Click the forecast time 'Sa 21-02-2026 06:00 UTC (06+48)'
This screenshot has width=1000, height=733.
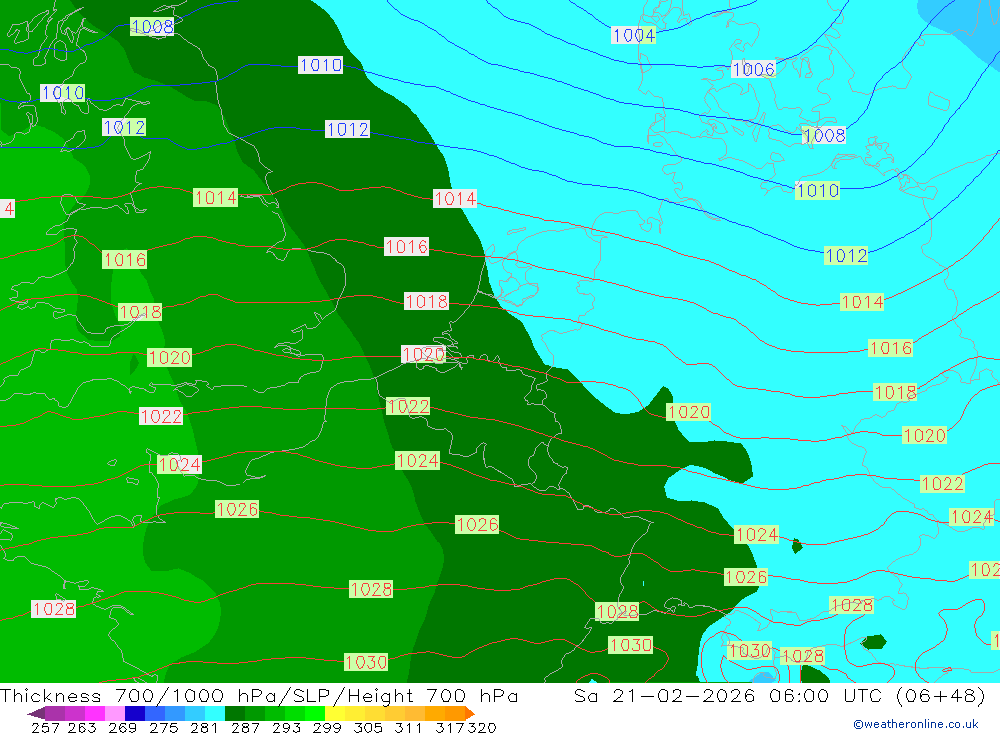pos(779,695)
